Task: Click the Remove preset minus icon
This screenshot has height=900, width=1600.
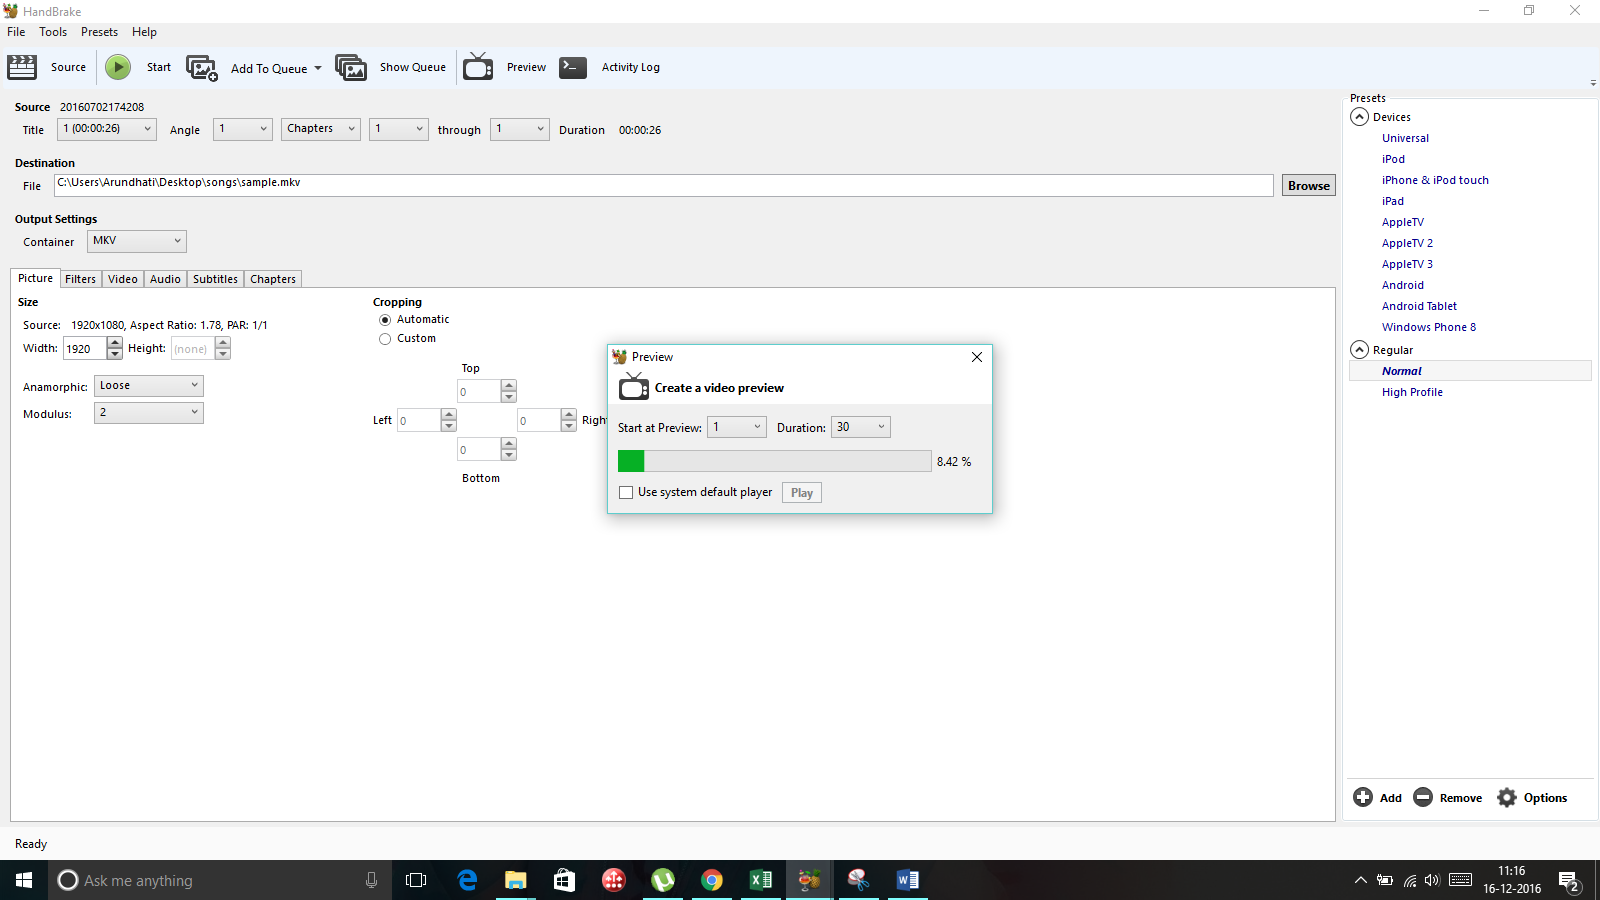Action: tap(1423, 797)
